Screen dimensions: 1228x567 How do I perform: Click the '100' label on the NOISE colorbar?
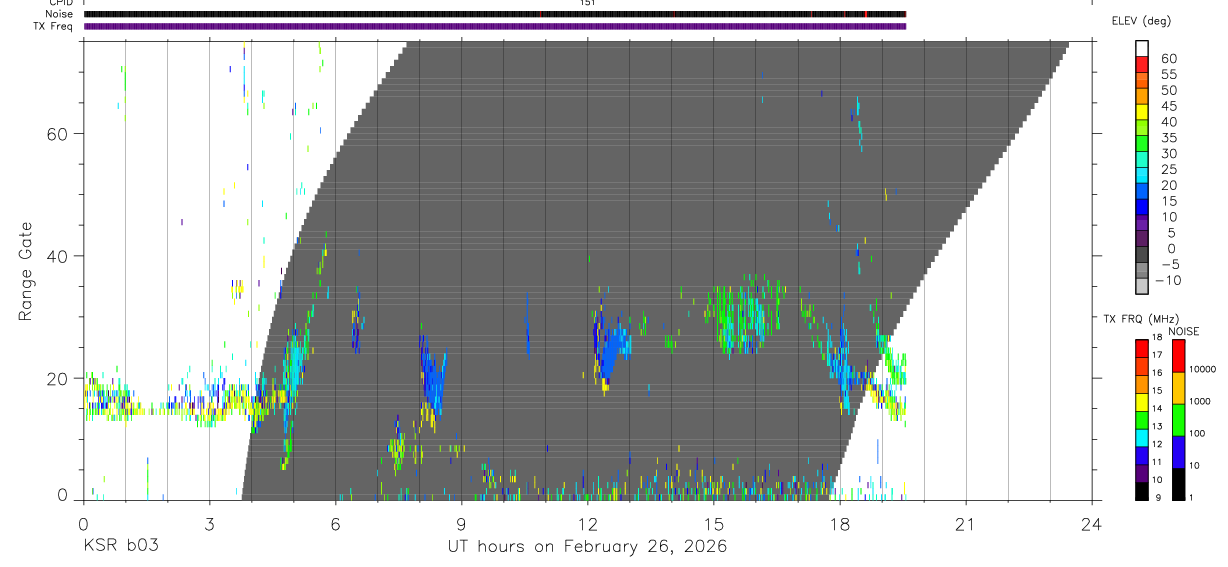1199,434
